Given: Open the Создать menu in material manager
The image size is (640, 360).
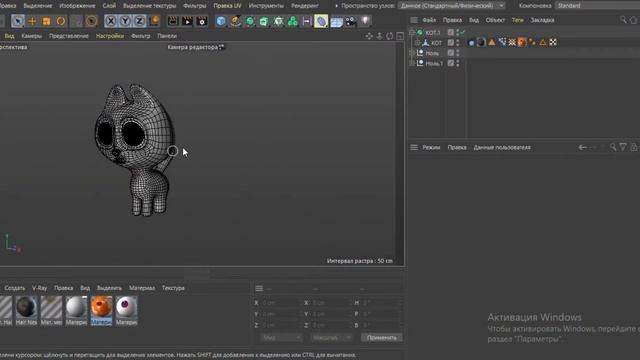Looking at the screenshot, I should click(x=15, y=288).
